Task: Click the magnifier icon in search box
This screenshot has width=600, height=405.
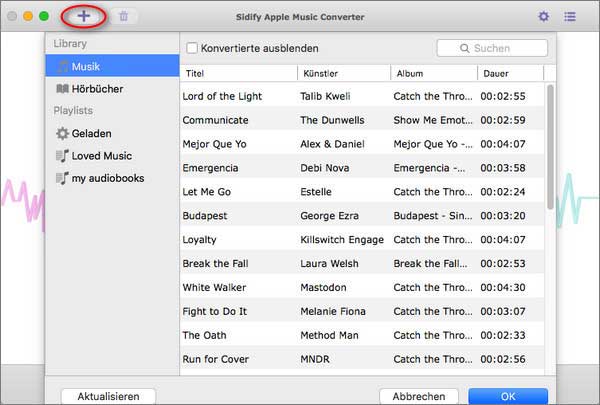Action: tap(465, 48)
